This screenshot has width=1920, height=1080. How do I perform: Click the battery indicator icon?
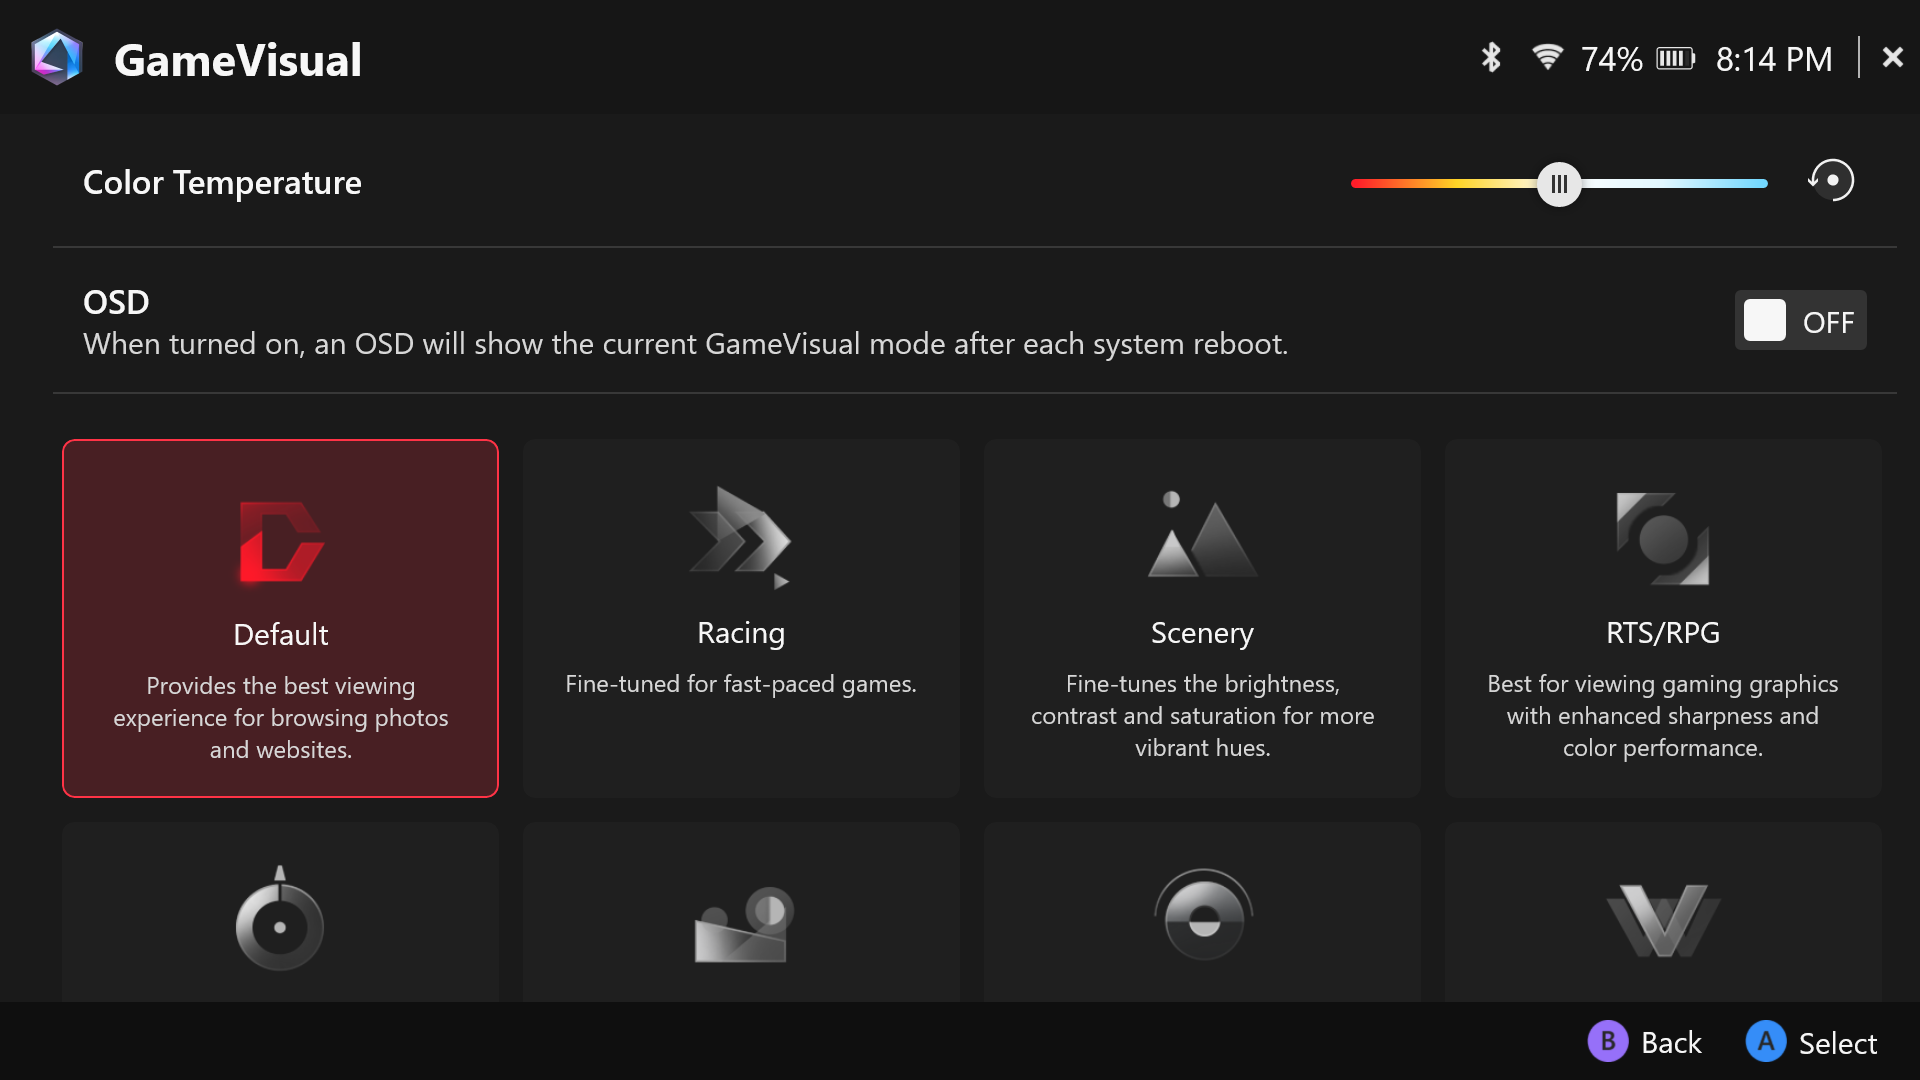(1676, 58)
